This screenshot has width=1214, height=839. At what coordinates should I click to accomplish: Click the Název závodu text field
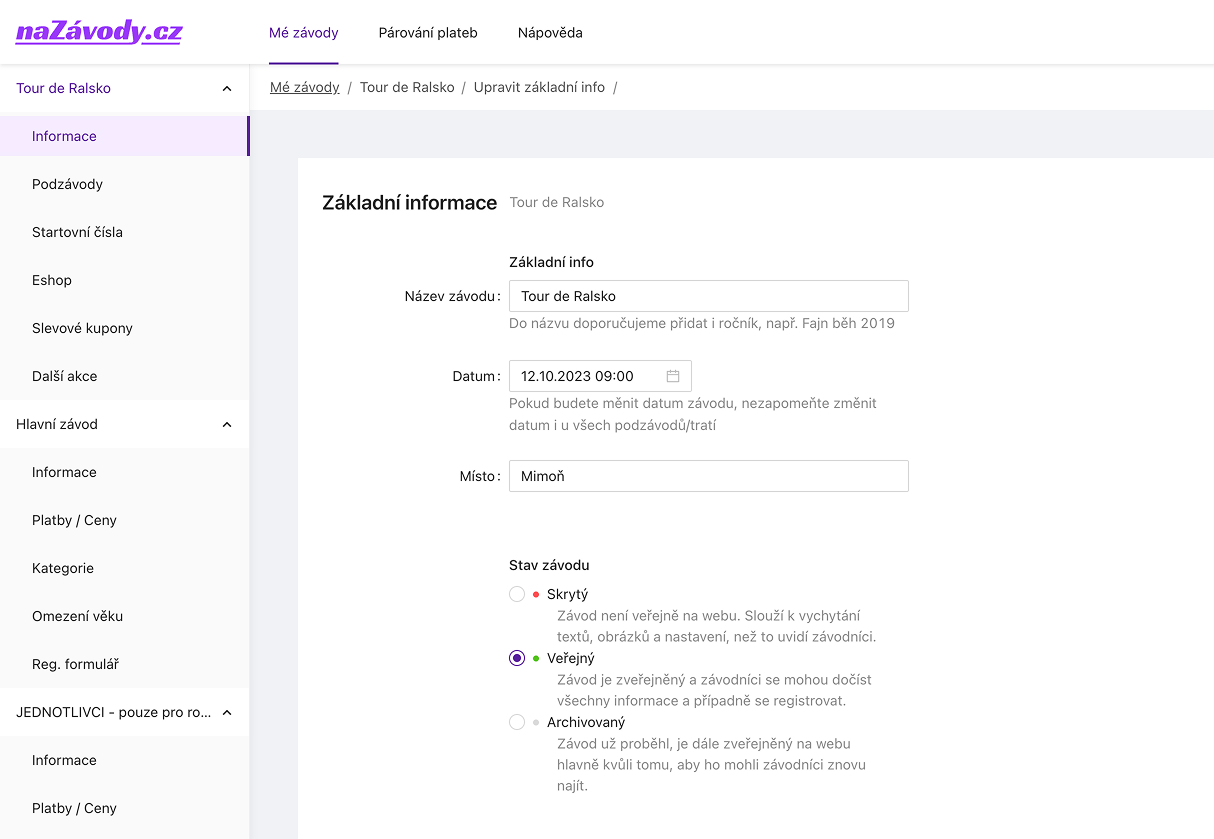(x=708, y=296)
